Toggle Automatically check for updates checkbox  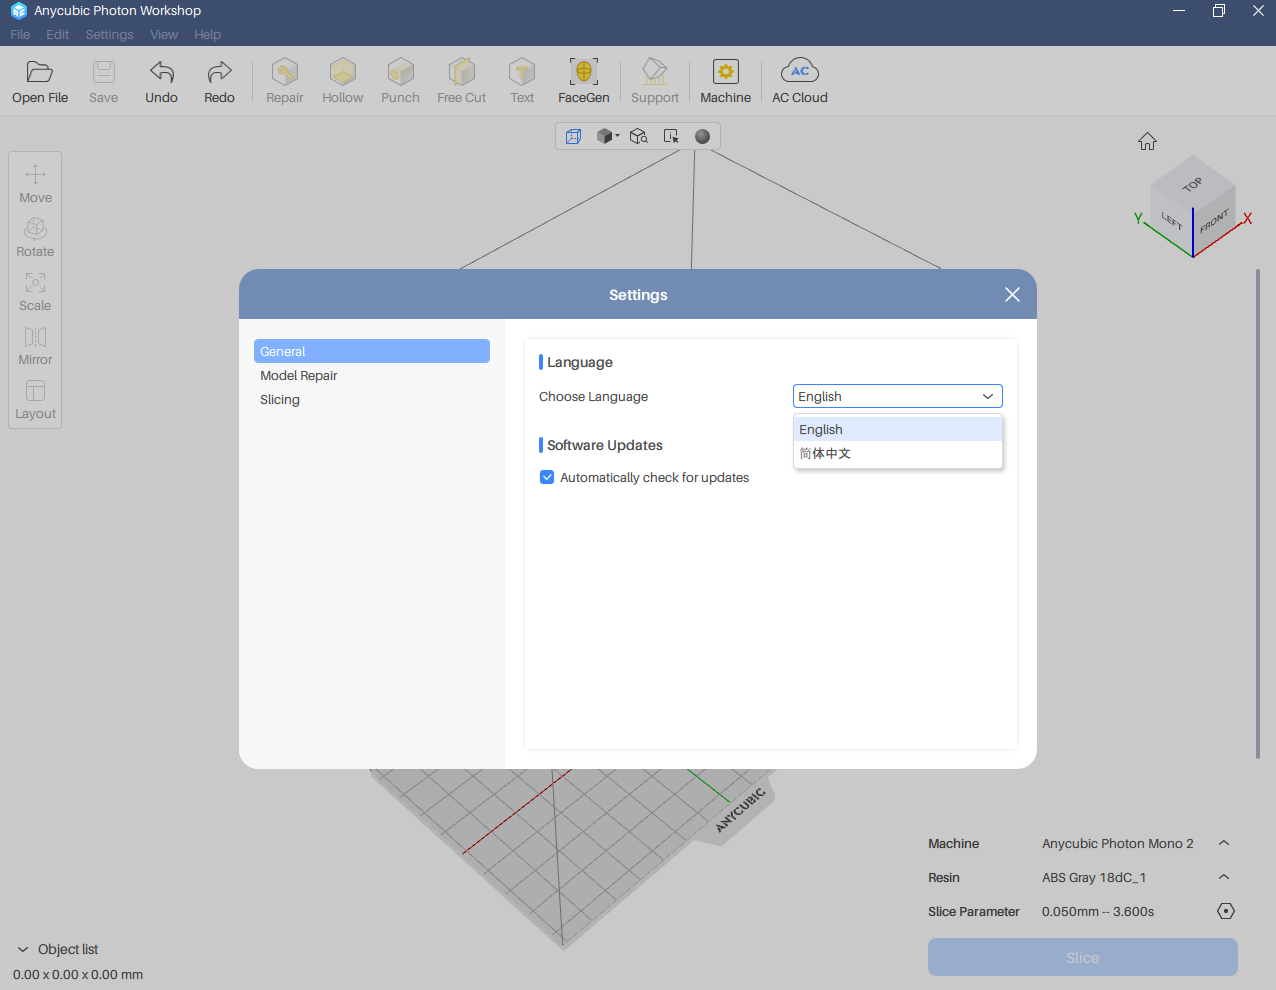tap(547, 477)
